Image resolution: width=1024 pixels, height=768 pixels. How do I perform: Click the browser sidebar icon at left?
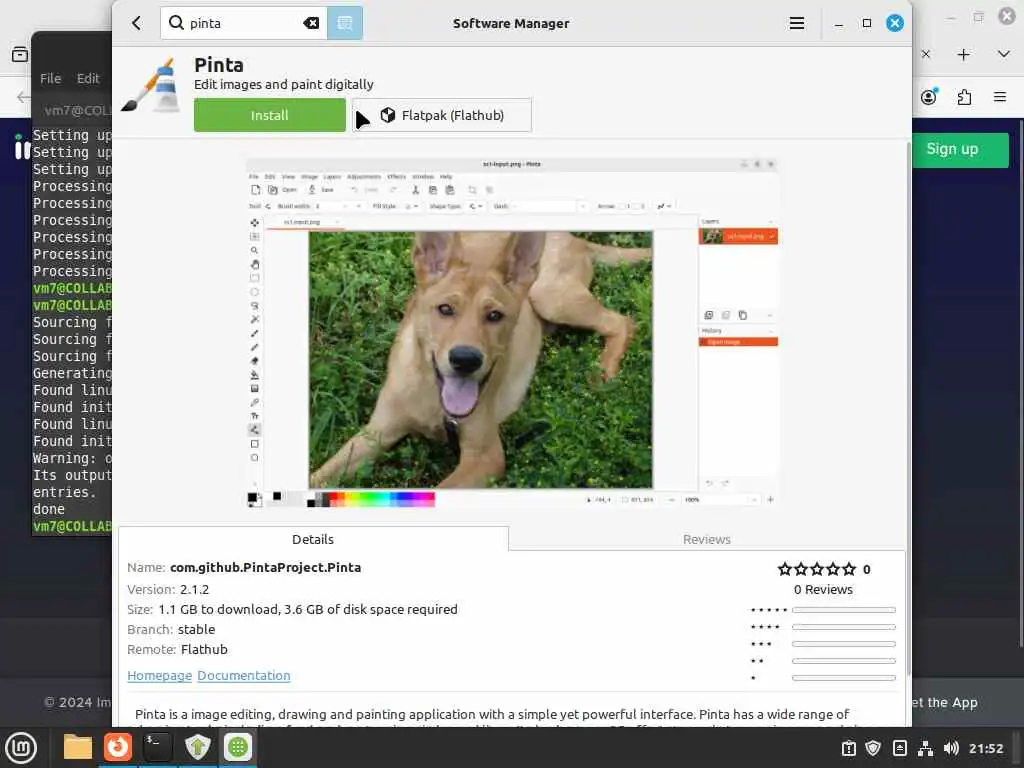(20, 55)
